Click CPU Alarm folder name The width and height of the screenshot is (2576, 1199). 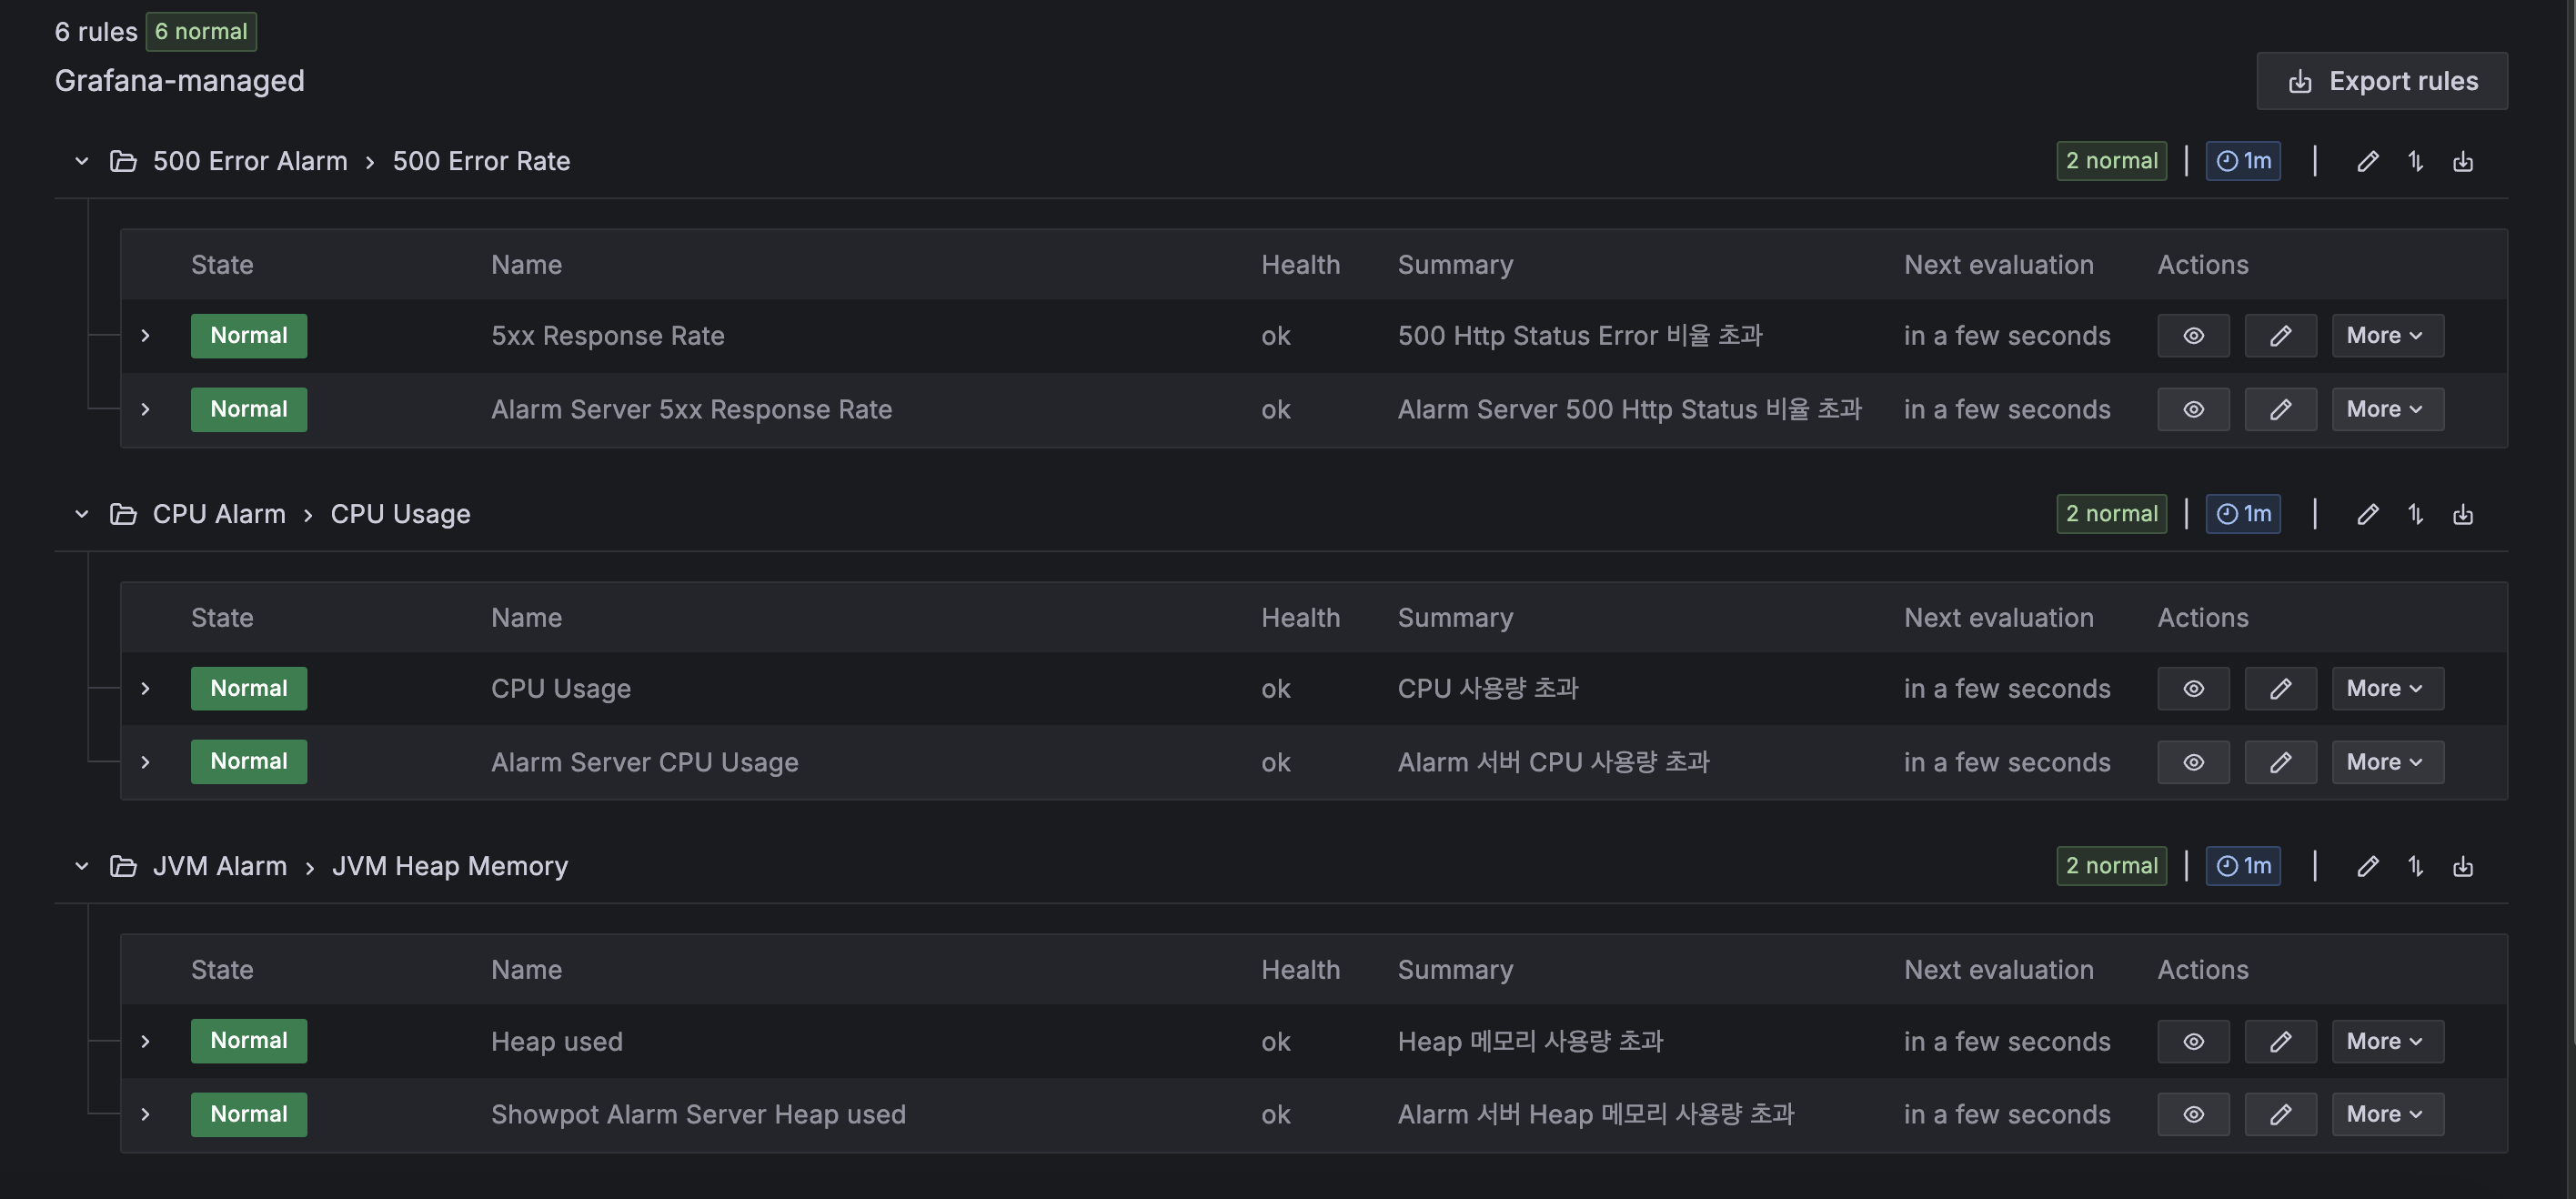coord(219,514)
